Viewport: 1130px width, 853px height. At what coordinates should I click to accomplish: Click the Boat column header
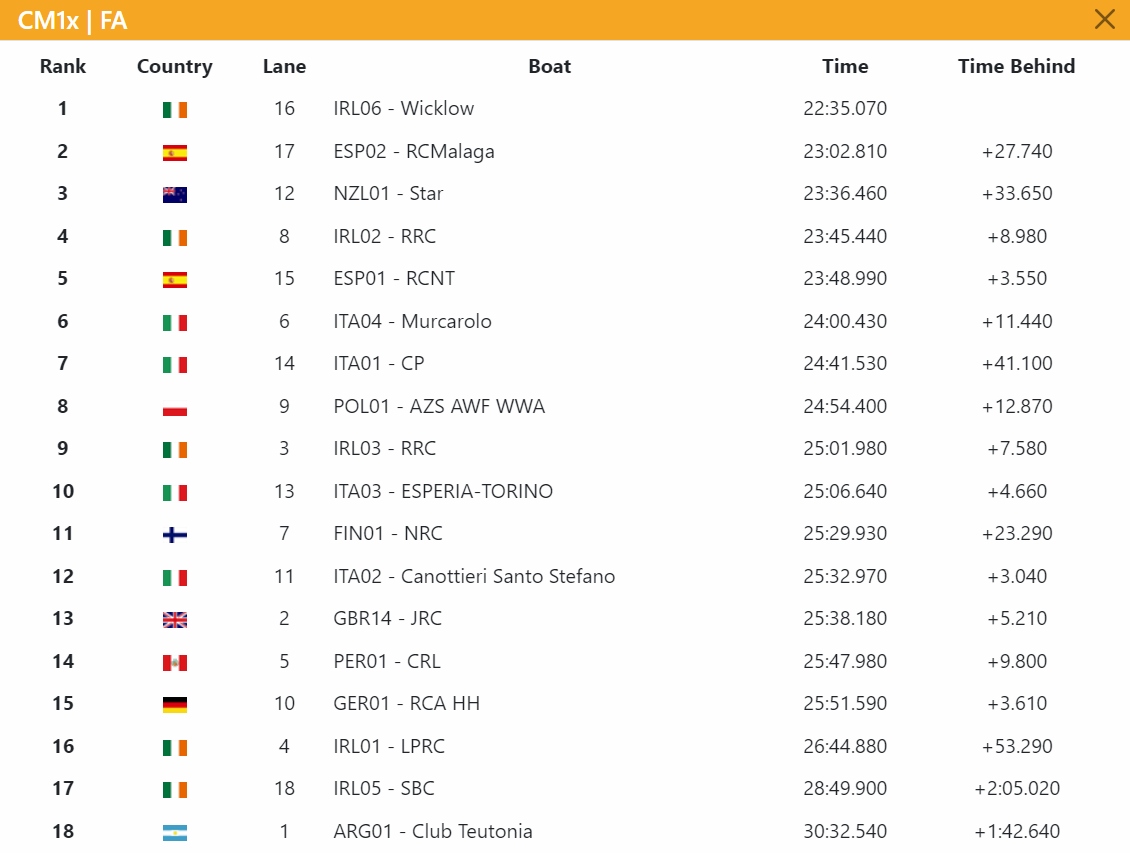[549, 66]
